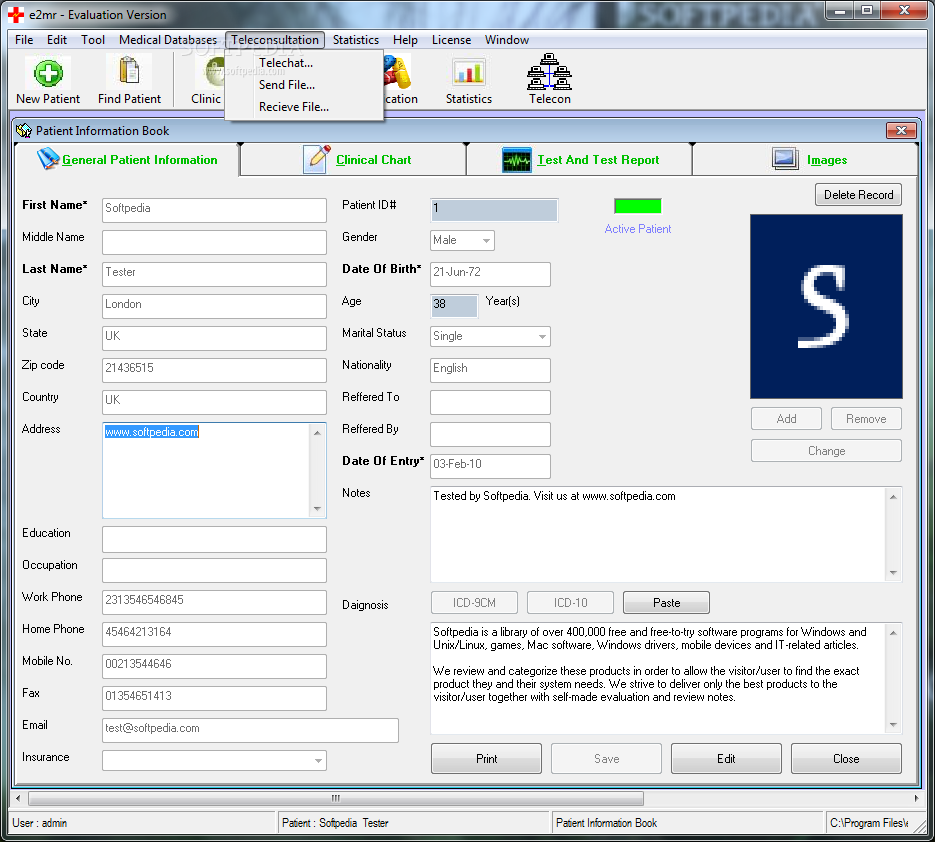Switch to Test And Test Report tab

(x=580, y=159)
